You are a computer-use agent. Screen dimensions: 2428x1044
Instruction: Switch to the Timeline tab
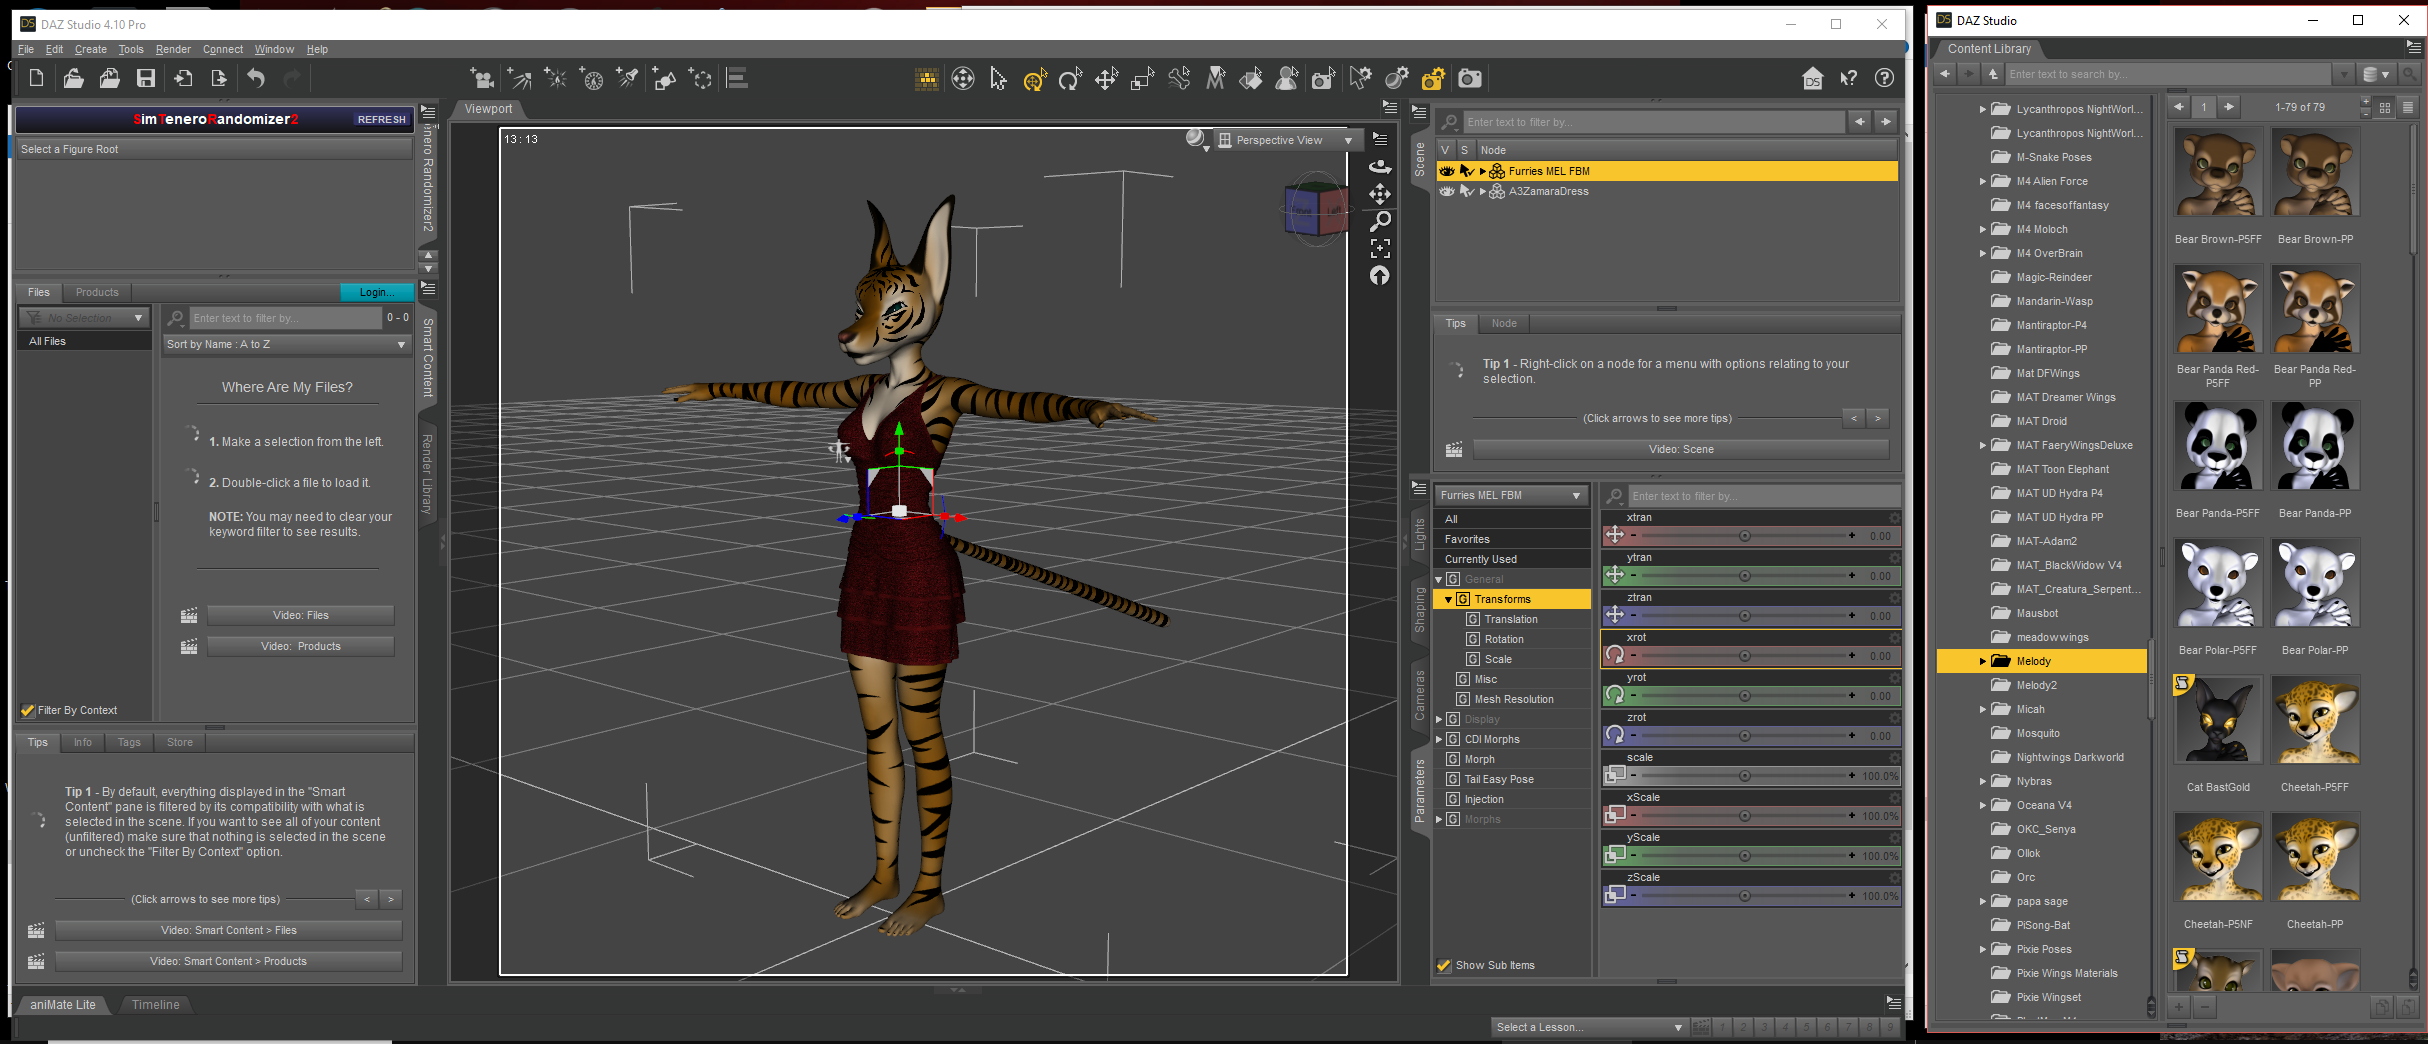(x=155, y=1005)
